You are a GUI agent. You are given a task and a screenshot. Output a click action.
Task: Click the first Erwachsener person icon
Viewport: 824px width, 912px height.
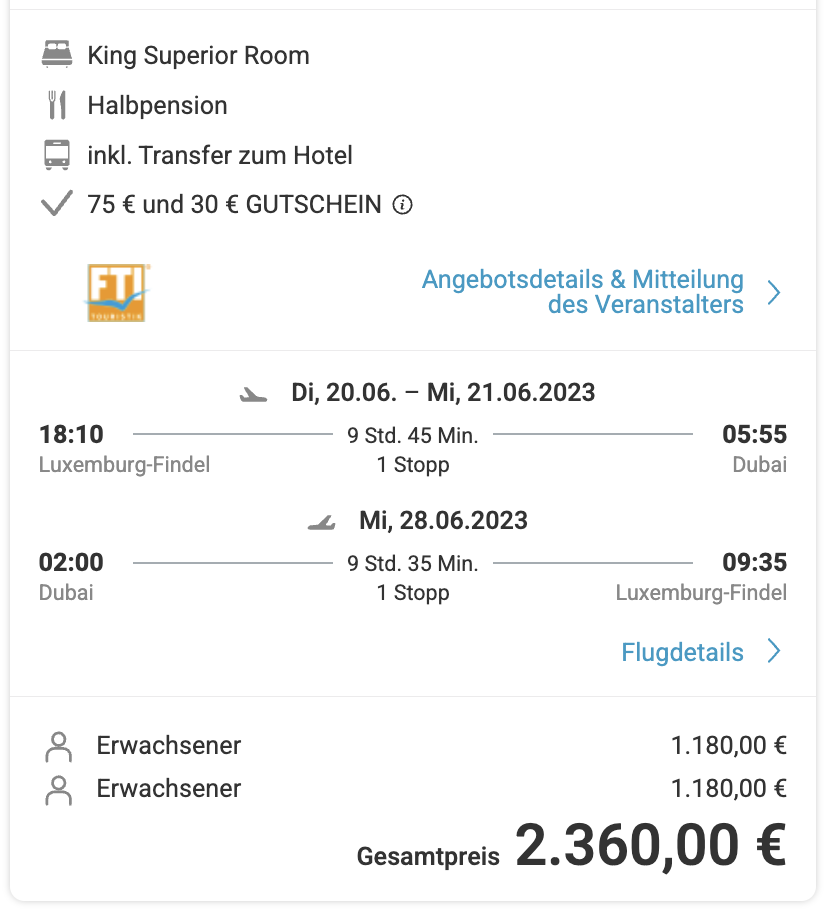pyautogui.click(x=59, y=747)
